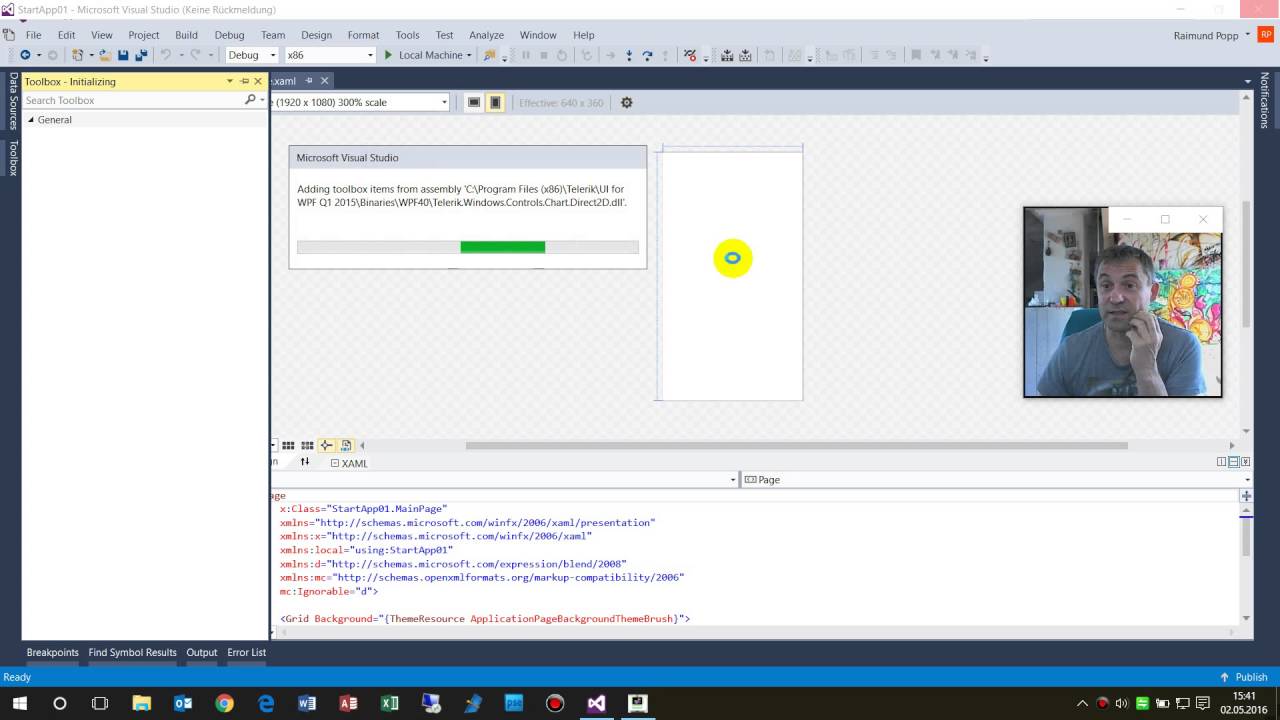
Task: Switch to the XAML pane tab
Action: (x=349, y=463)
